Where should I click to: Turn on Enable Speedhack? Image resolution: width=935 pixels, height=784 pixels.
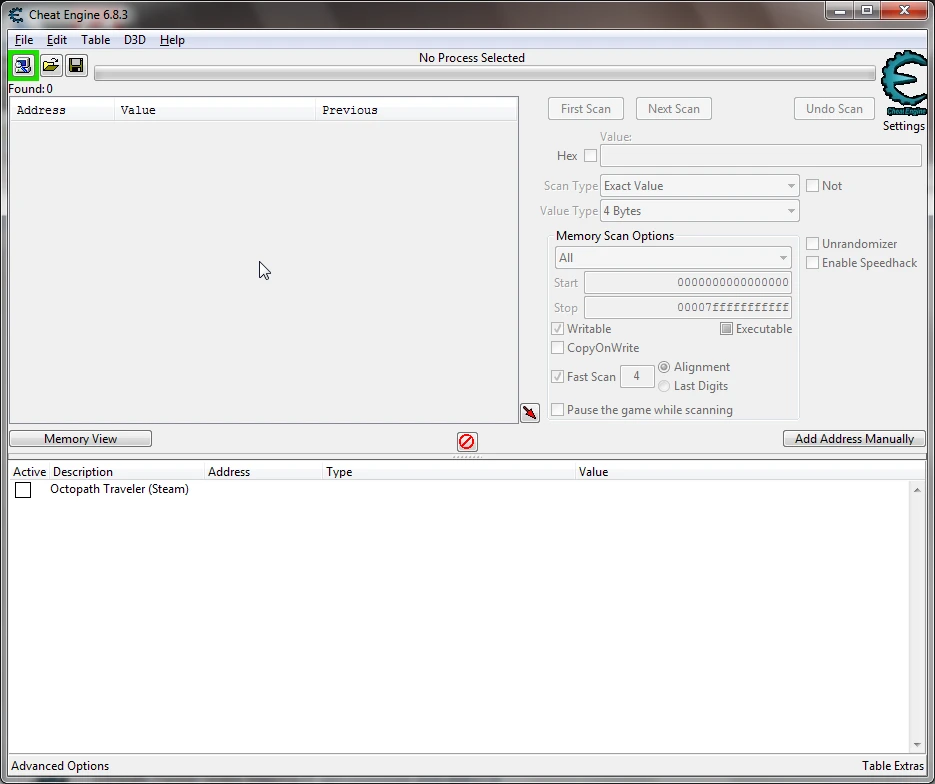[x=813, y=263]
